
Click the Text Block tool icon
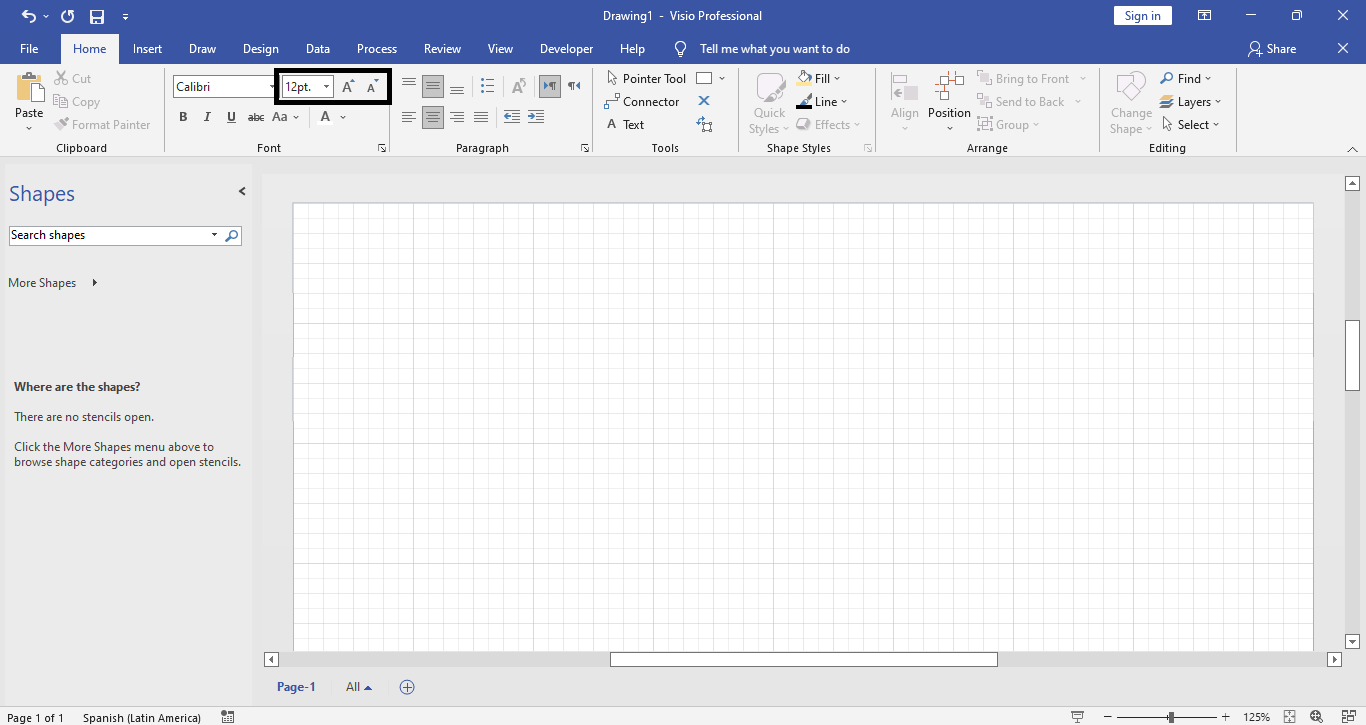704,125
